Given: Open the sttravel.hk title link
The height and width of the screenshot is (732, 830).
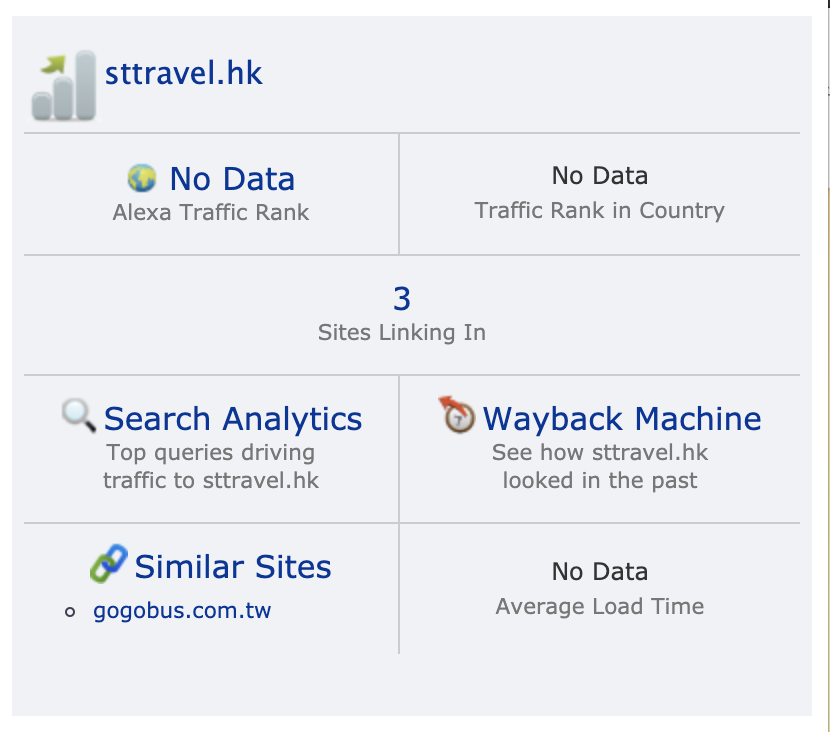Looking at the screenshot, I should point(184,73).
